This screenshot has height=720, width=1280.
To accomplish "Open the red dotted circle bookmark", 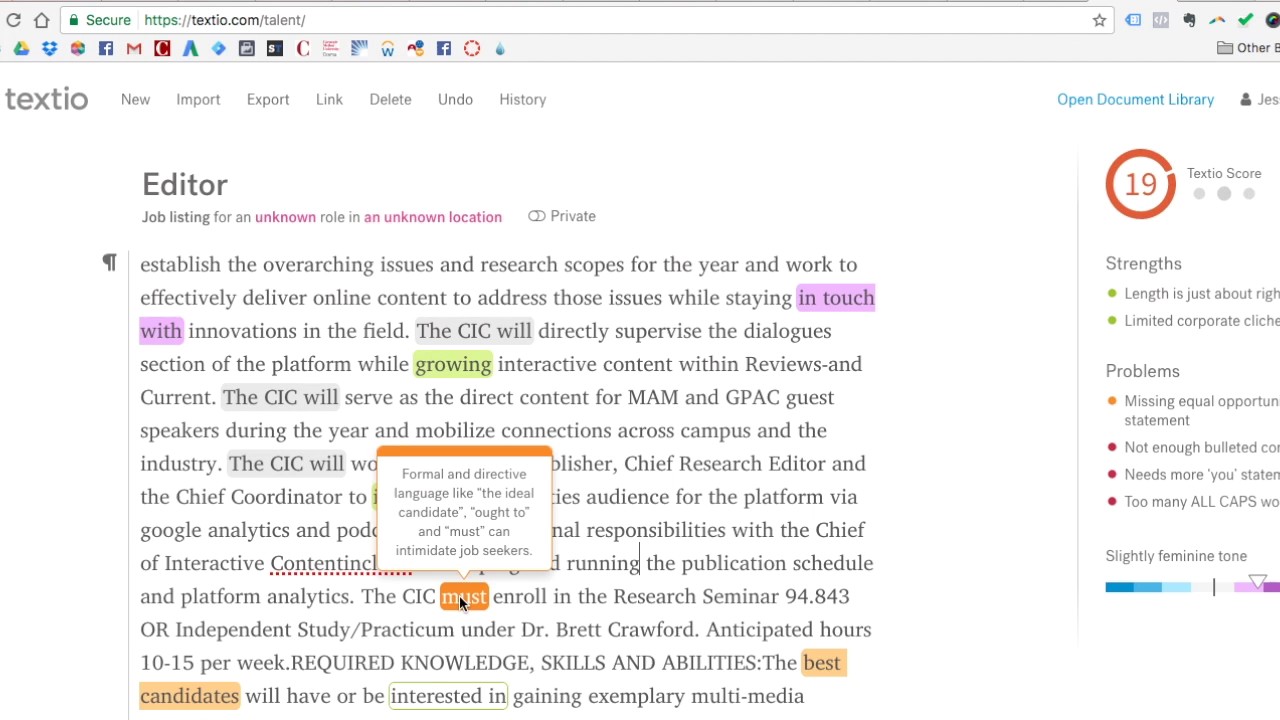I will (472, 48).
